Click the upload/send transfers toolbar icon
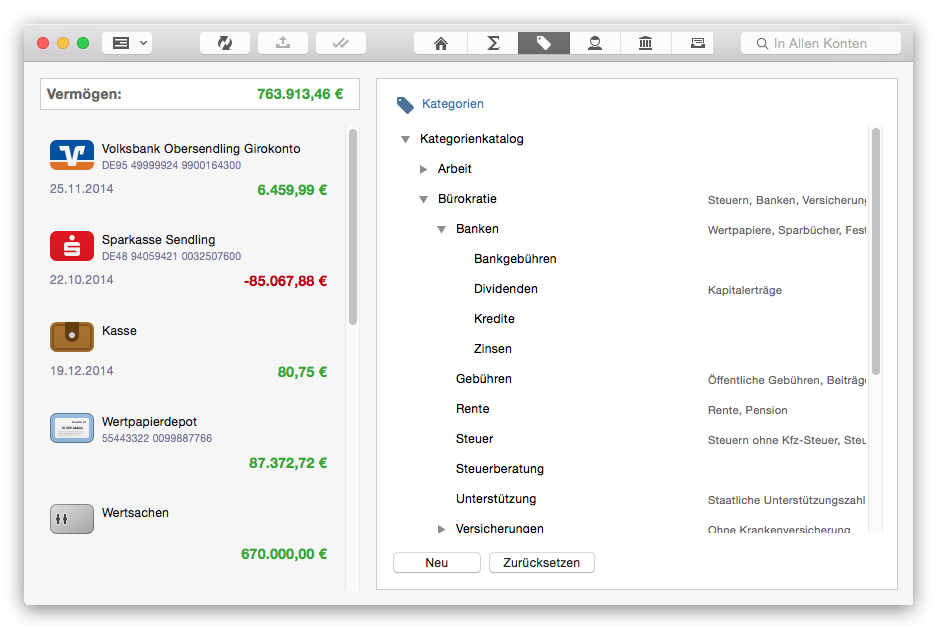937x629 pixels. [x=283, y=43]
